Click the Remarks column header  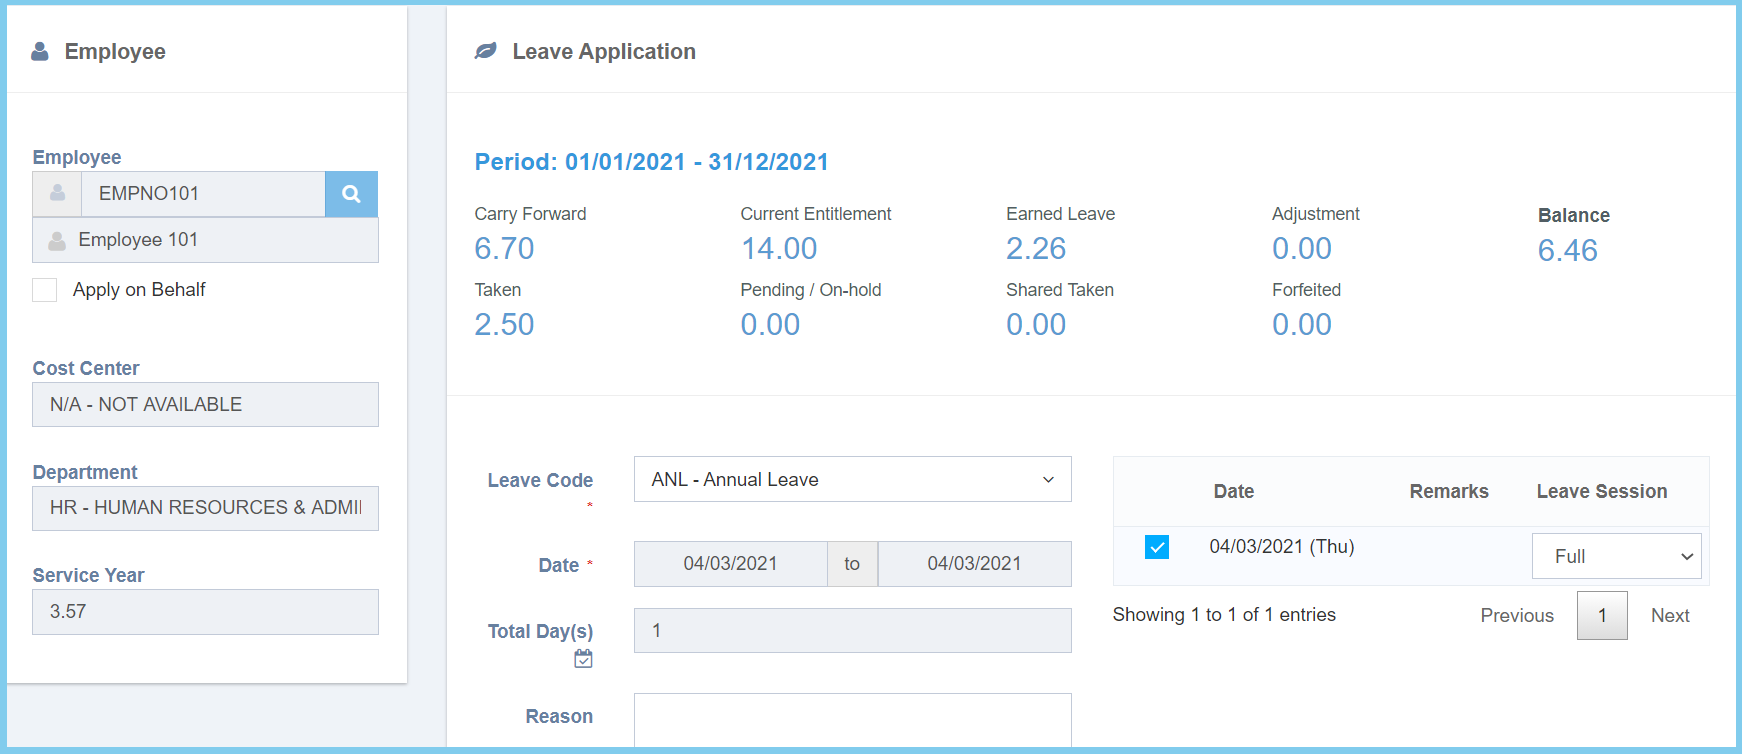pos(1448,491)
